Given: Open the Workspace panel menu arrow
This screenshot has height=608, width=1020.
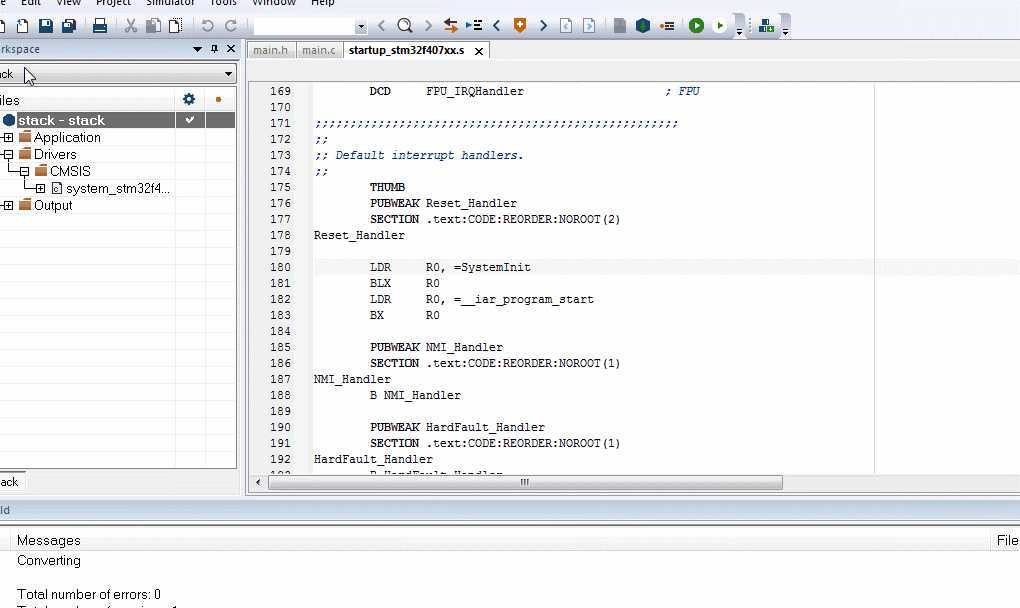Looking at the screenshot, I should (x=197, y=49).
